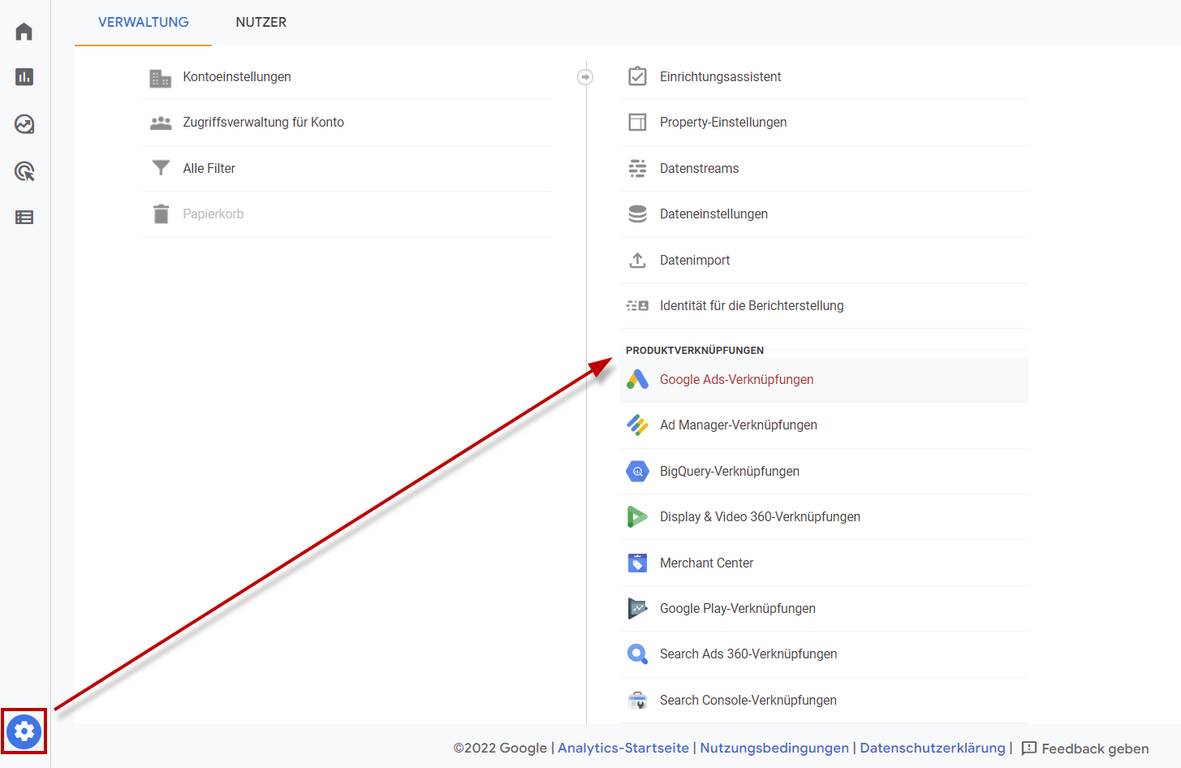The width and height of the screenshot is (1181, 768).
Task: Click the Identität für die Berichterstellung icon
Action: [x=637, y=306]
